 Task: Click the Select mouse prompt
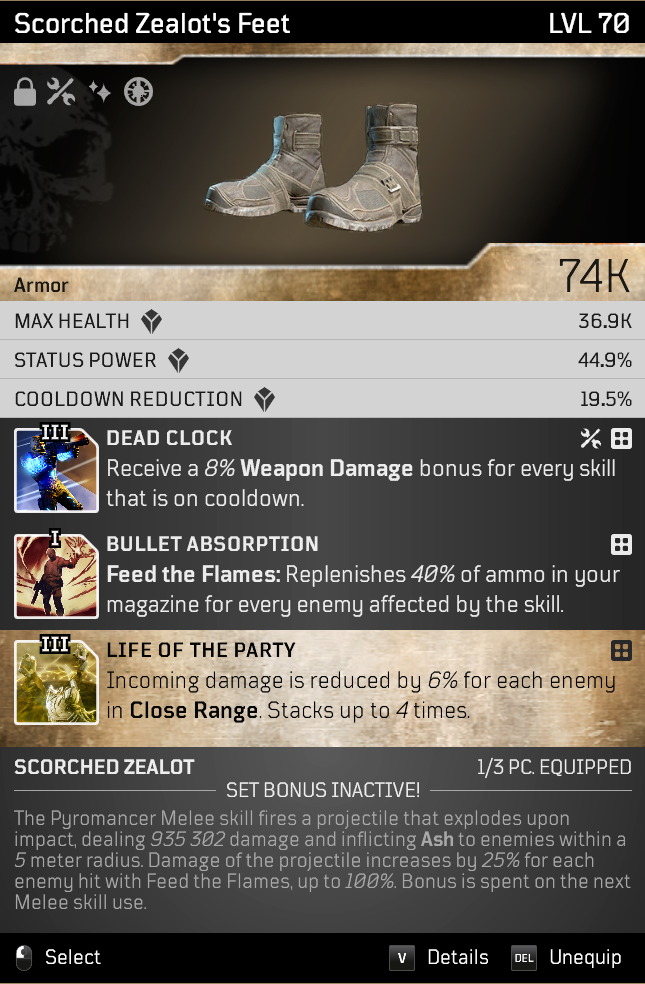coord(58,958)
